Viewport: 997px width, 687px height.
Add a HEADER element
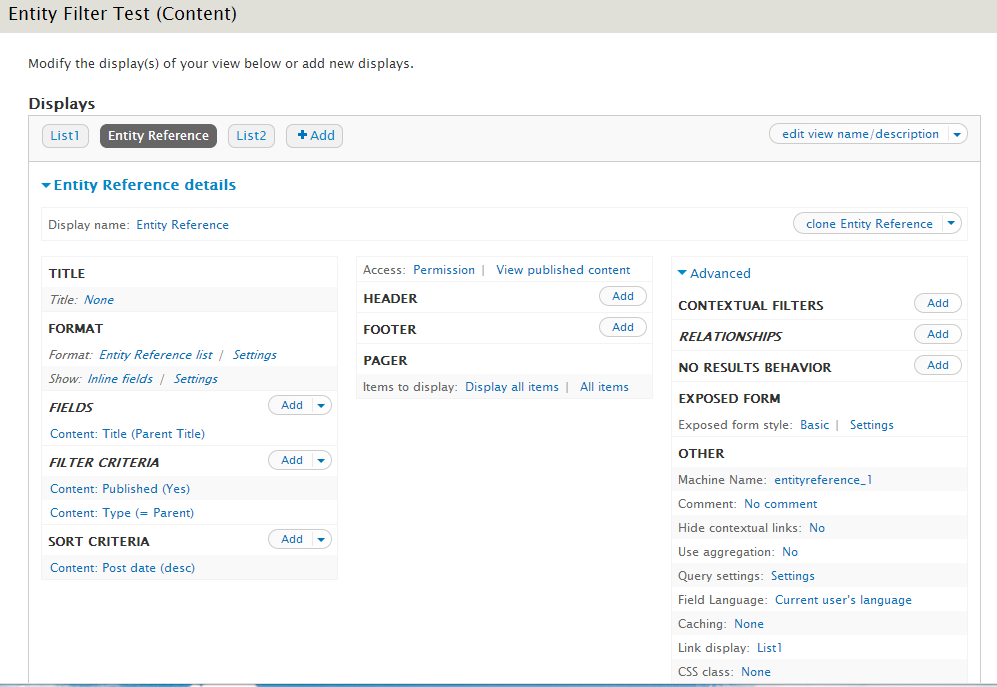tap(622, 296)
